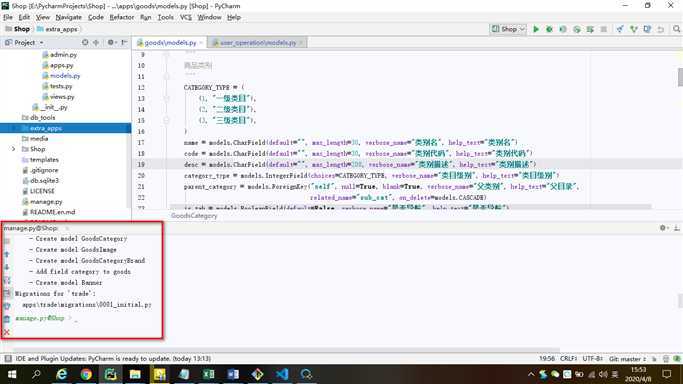Click the manage.py@Shop console prompt
Image resolution: width=683 pixels, height=384 pixels.
[x=40, y=318]
